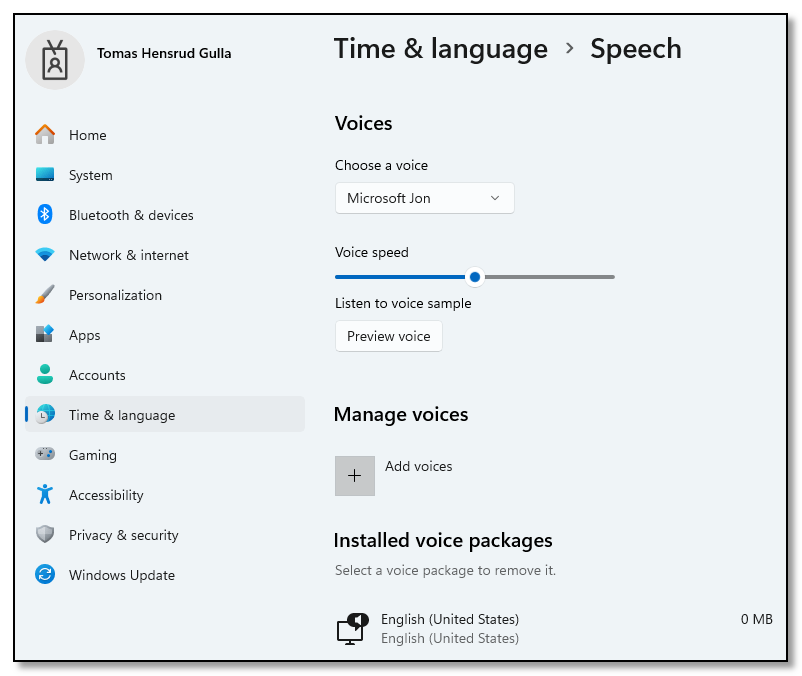Image resolution: width=802 pixels, height=676 pixels.
Task: Click the Preview voice button
Action: coord(388,337)
